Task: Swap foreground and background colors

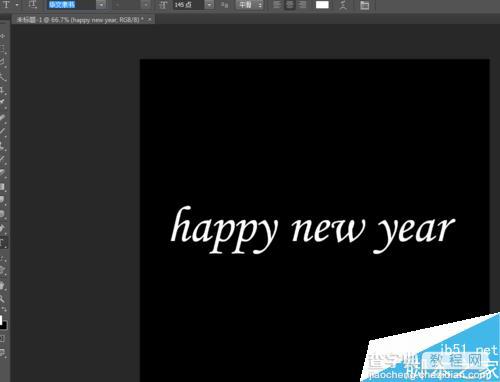Action: click(x=5, y=310)
